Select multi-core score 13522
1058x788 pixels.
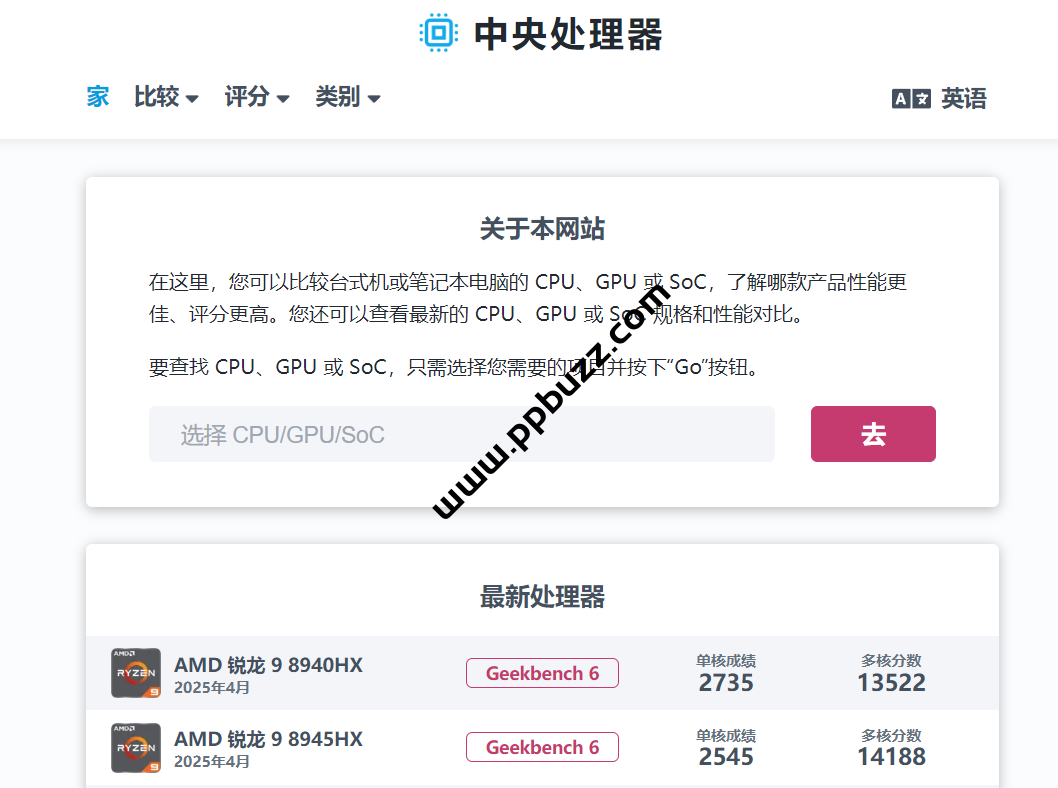tap(891, 683)
